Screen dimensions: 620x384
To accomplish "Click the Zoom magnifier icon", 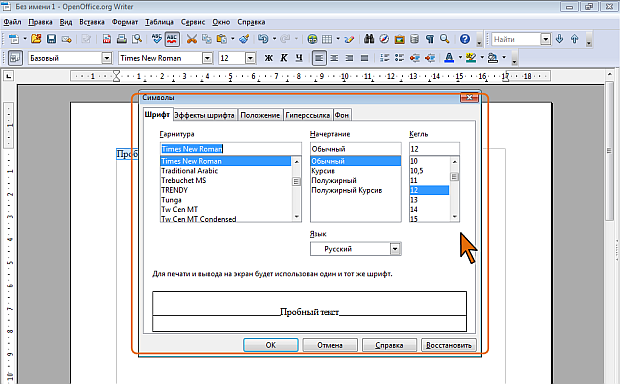I will pyautogui.click(x=445, y=39).
